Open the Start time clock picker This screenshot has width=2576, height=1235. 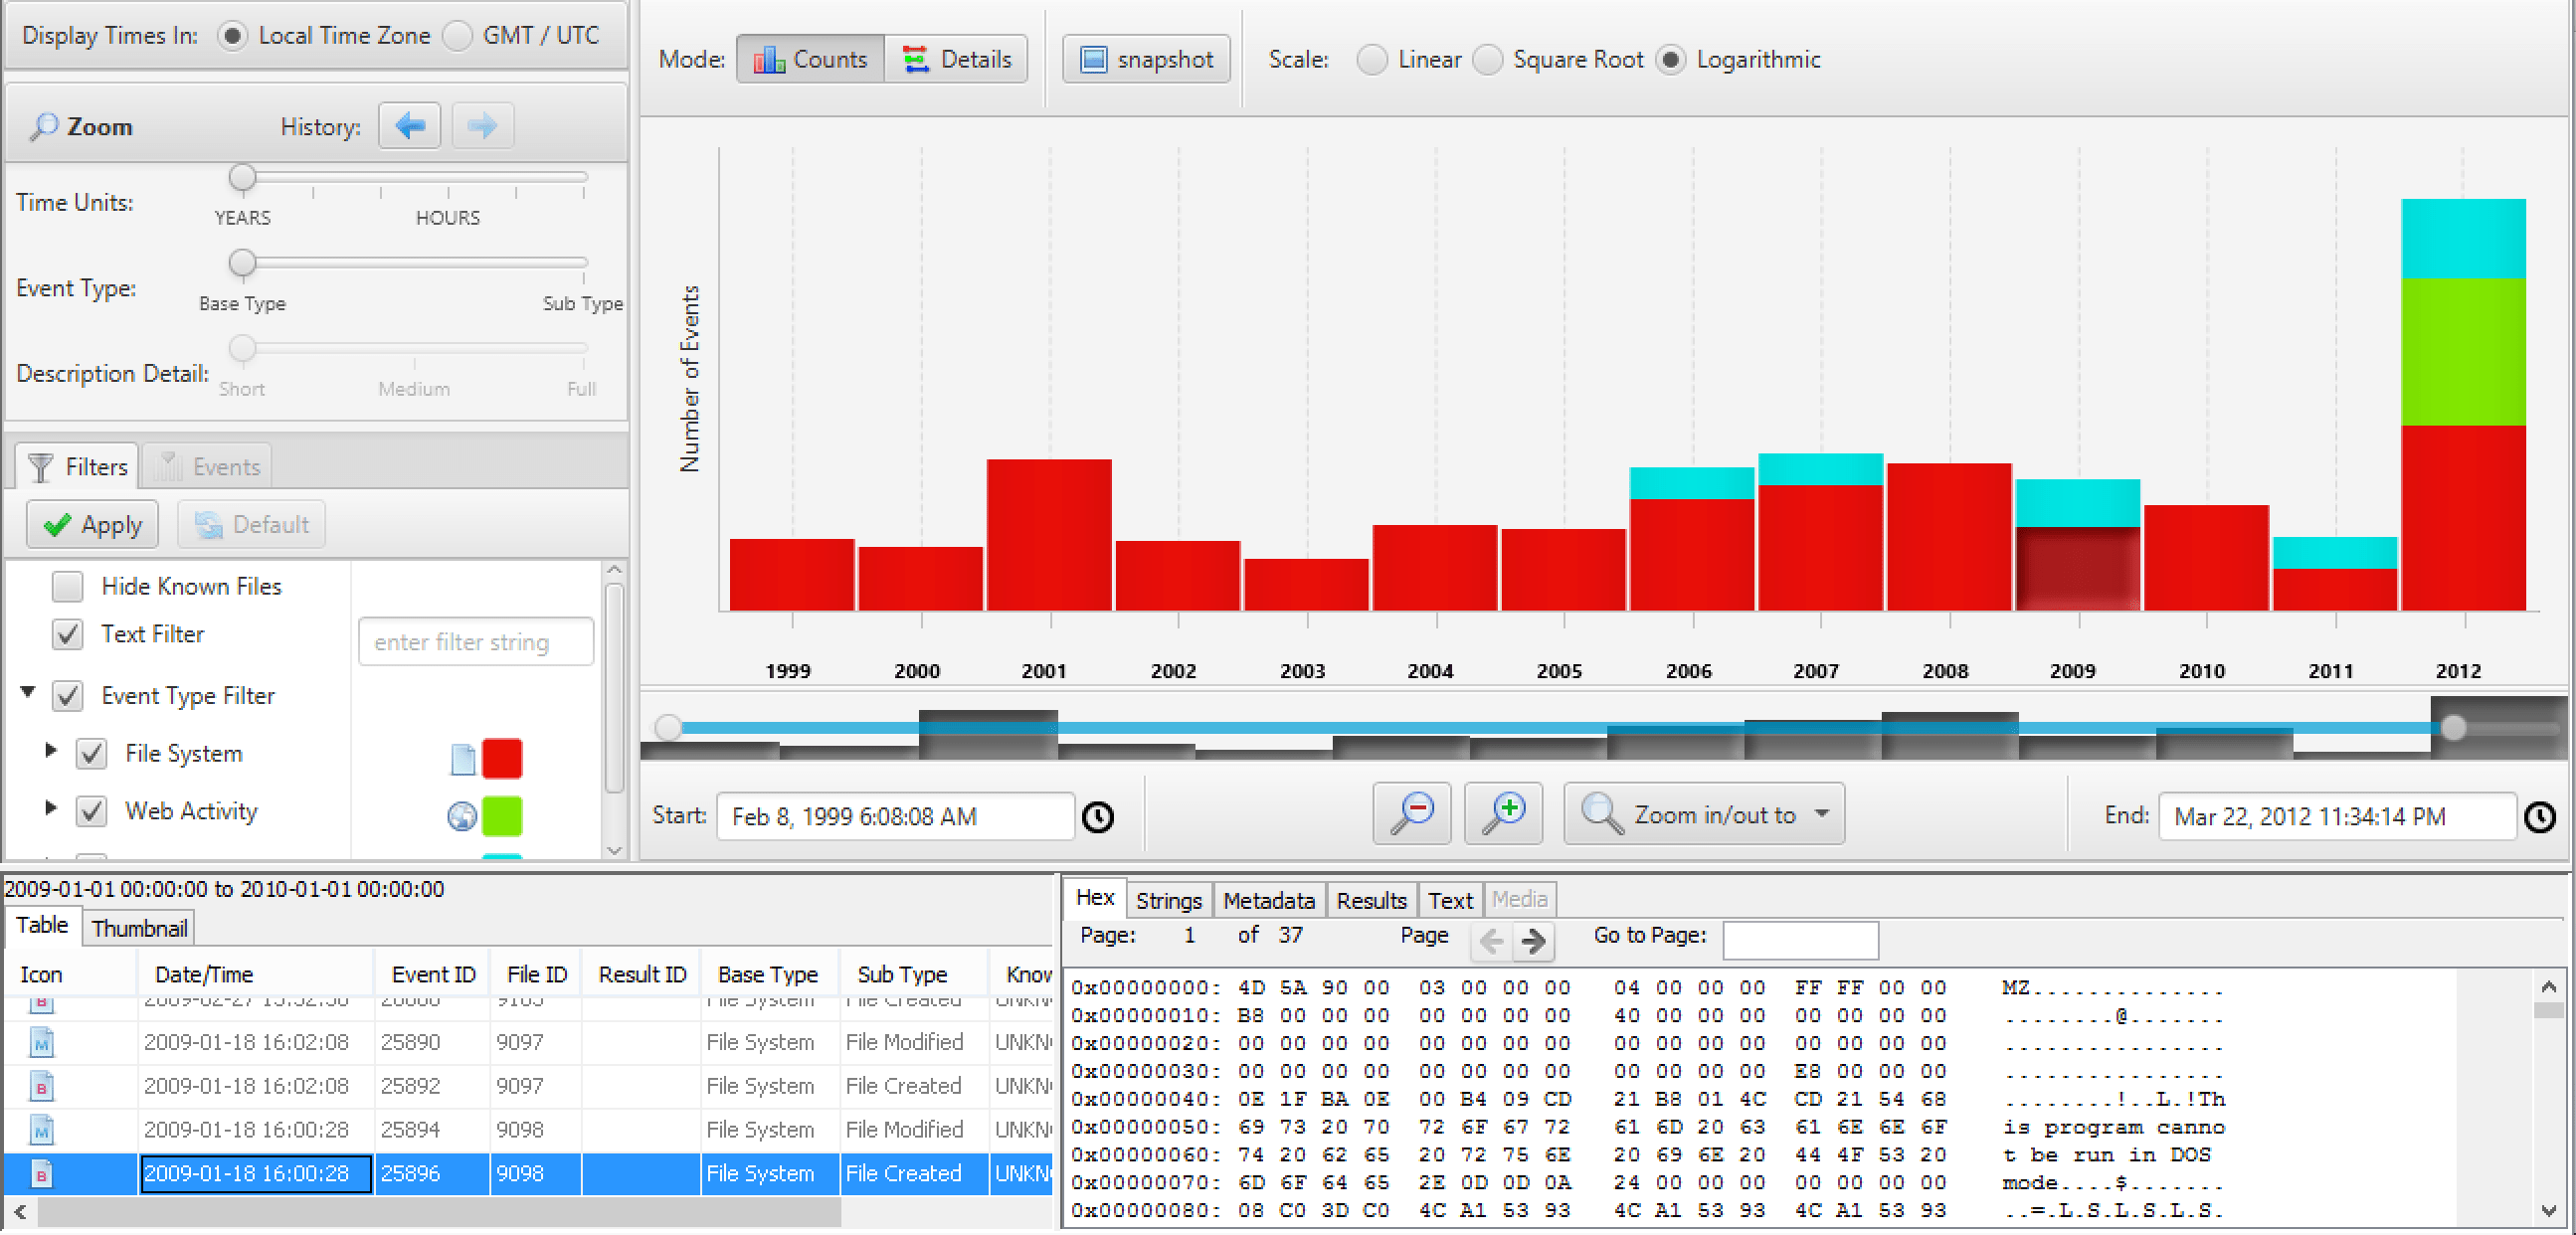(x=1098, y=817)
